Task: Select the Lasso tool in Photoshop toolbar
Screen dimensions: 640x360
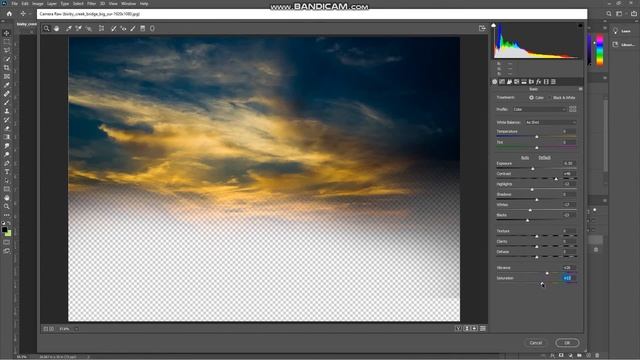Action: [x=7, y=50]
